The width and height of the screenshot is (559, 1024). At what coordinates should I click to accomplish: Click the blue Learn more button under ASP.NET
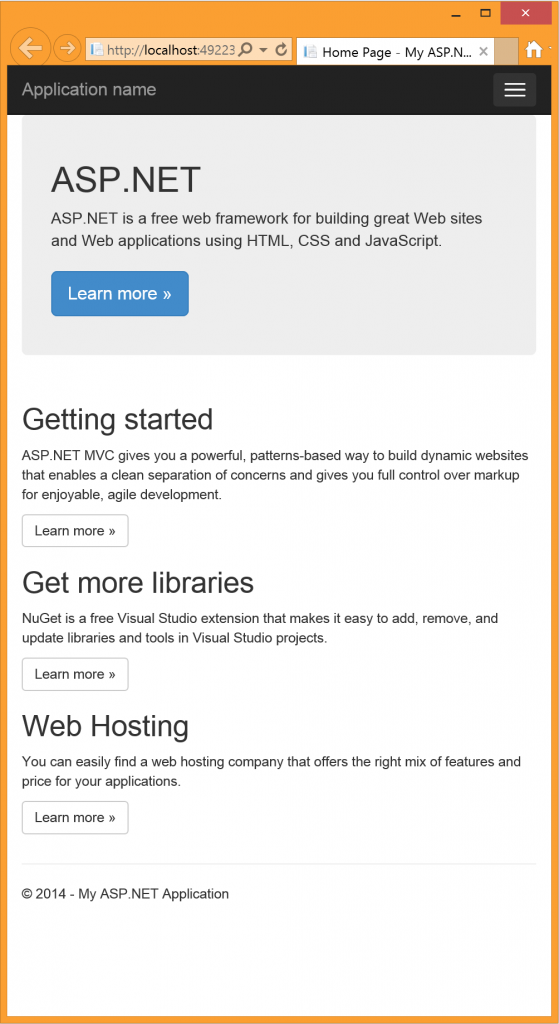[x=120, y=294]
